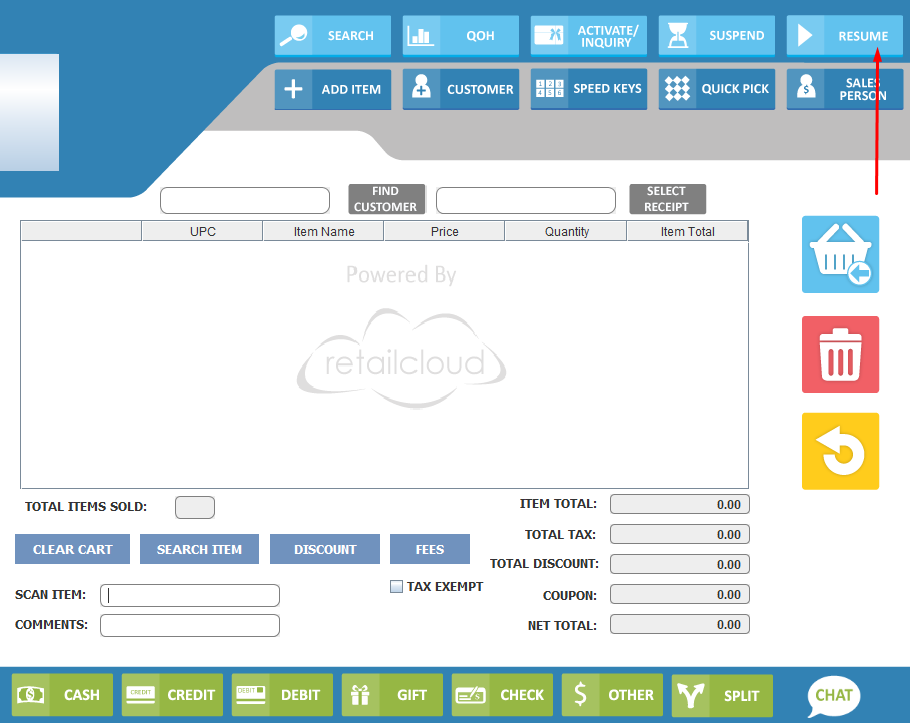Resume a suspended transaction
This screenshot has width=910, height=723.
pyautogui.click(x=844, y=35)
